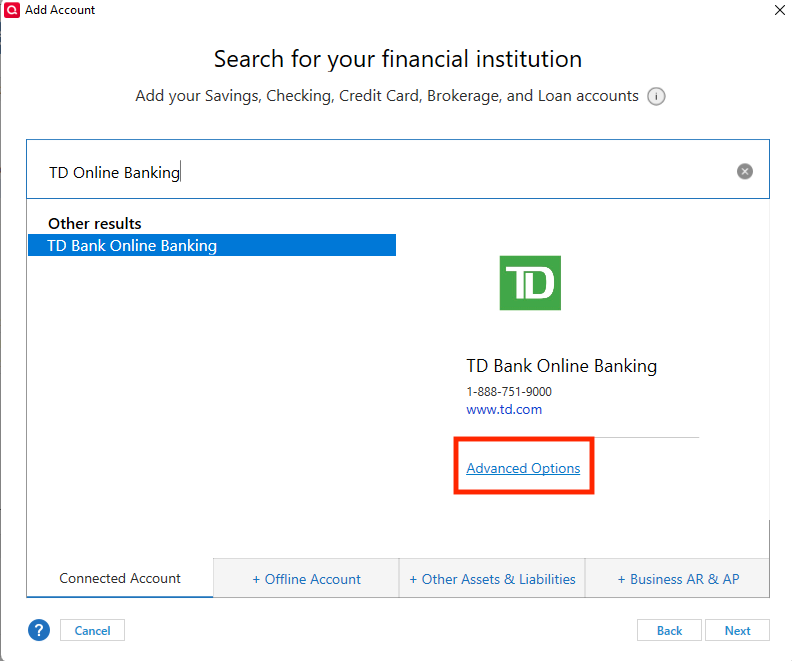Click the phone number 1-888-751-9000

(x=509, y=391)
